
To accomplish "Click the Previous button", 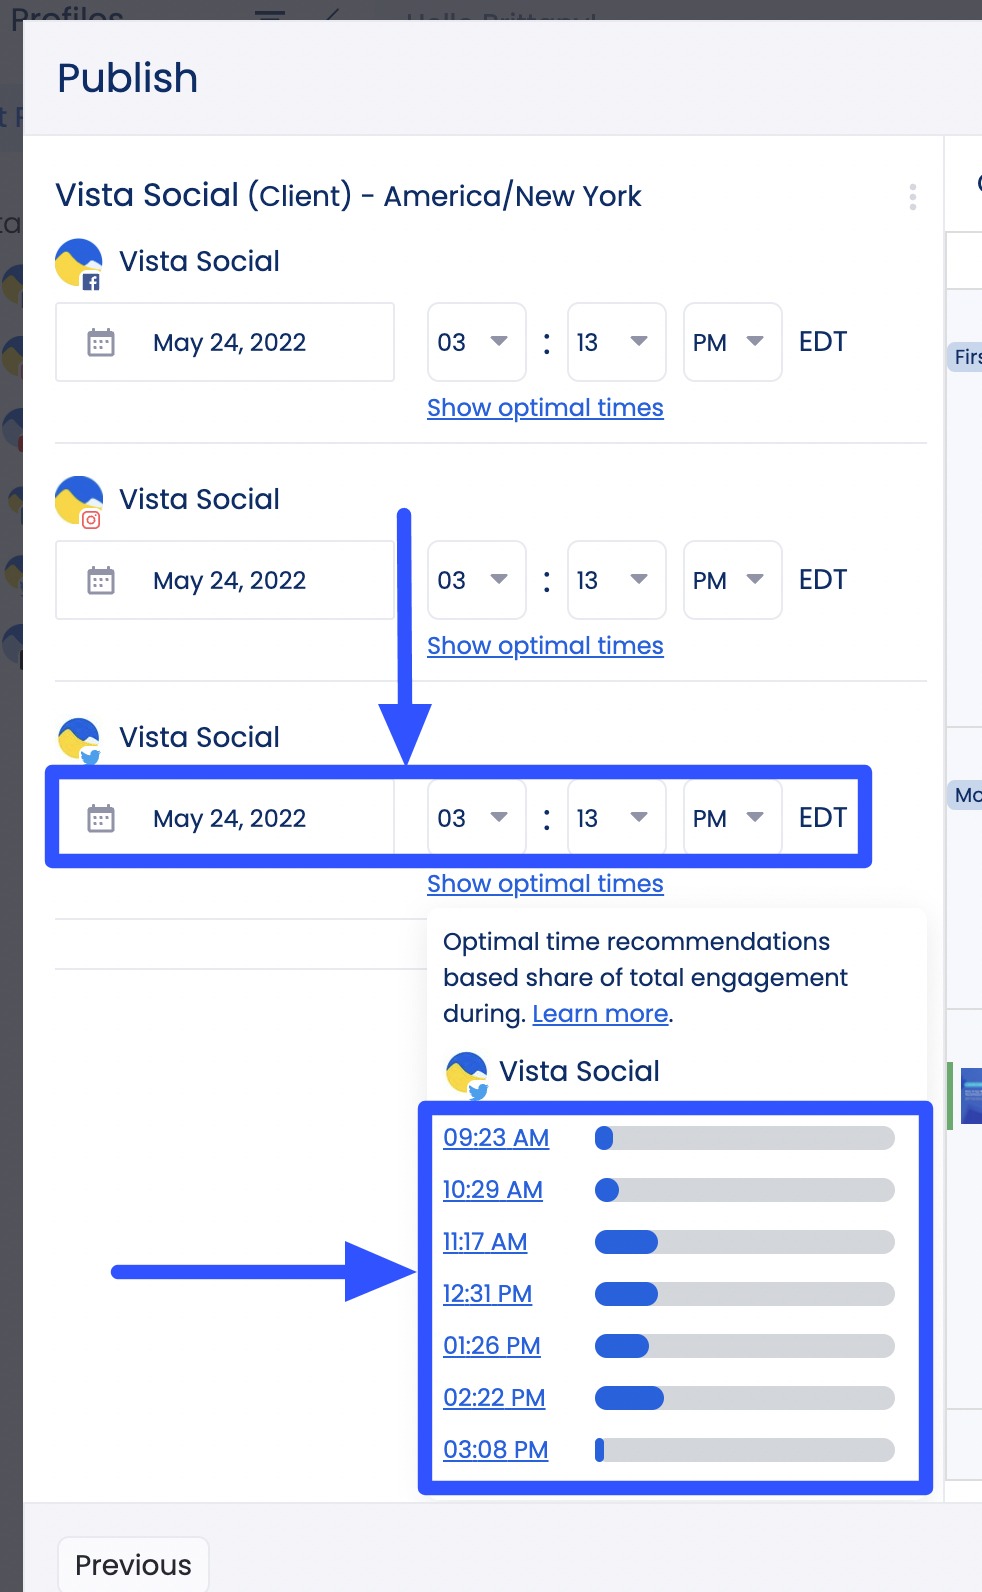I will (x=132, y=1564).
